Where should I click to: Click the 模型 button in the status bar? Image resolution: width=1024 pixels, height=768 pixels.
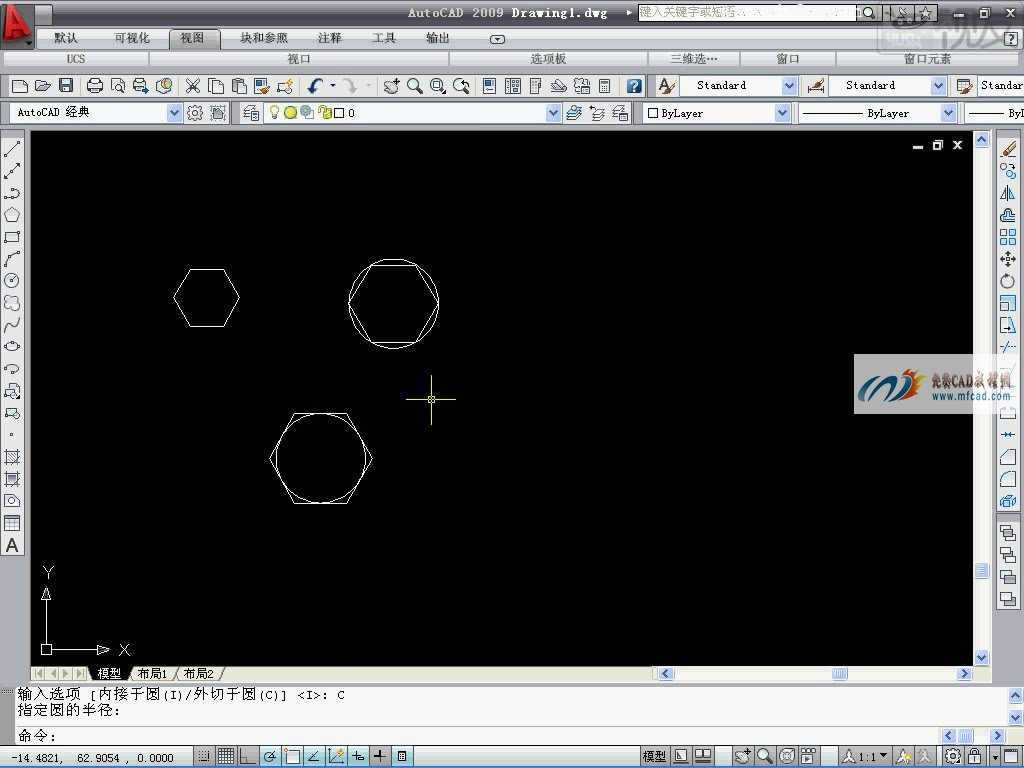coord(654,756)
